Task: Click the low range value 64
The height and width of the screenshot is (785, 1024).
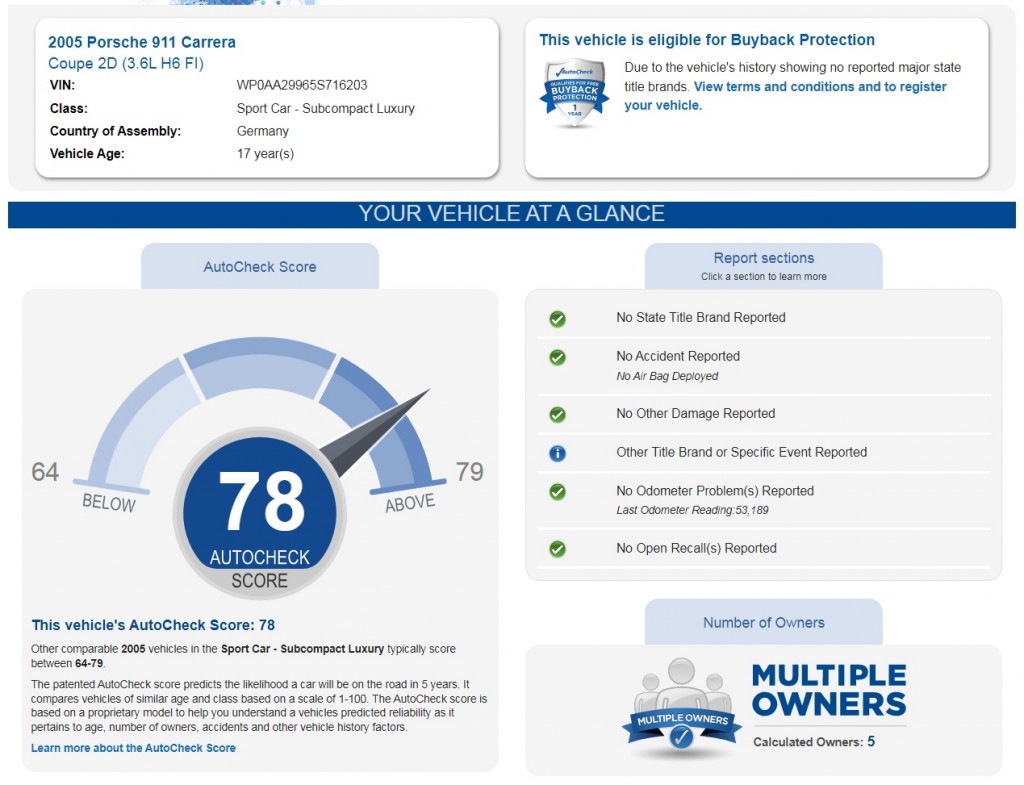Action: click(x=45, y=472)
